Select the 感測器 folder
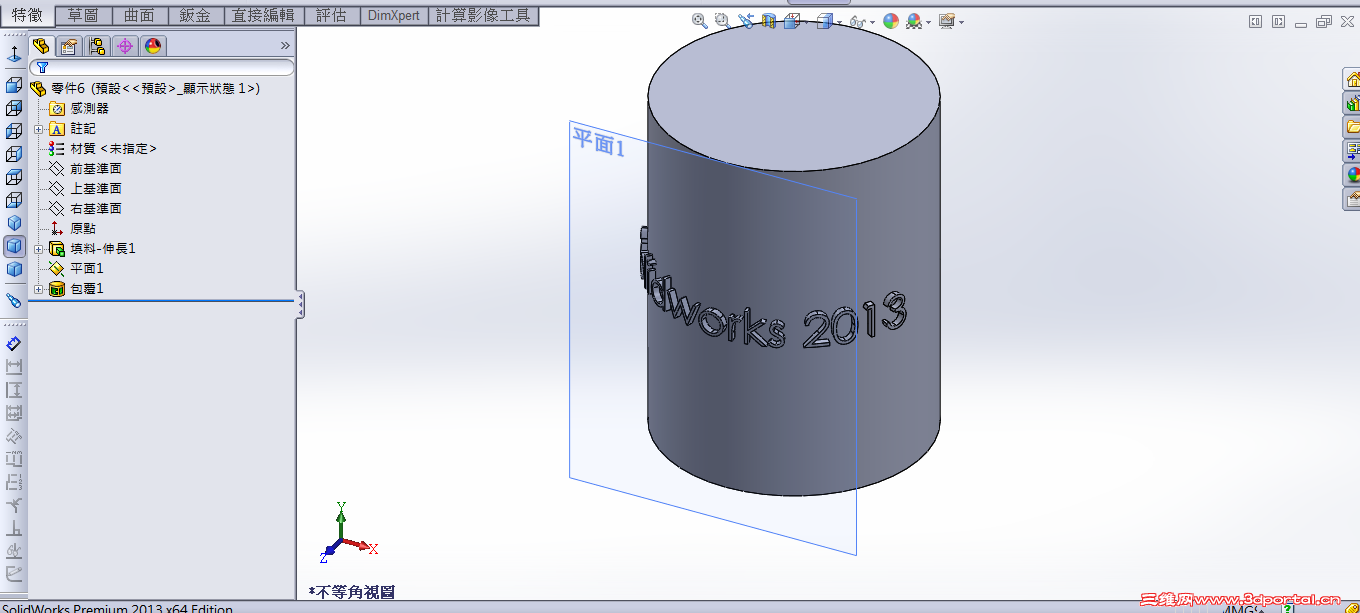The width and height of the screenshot is (1360, 613). click(79, 108)
